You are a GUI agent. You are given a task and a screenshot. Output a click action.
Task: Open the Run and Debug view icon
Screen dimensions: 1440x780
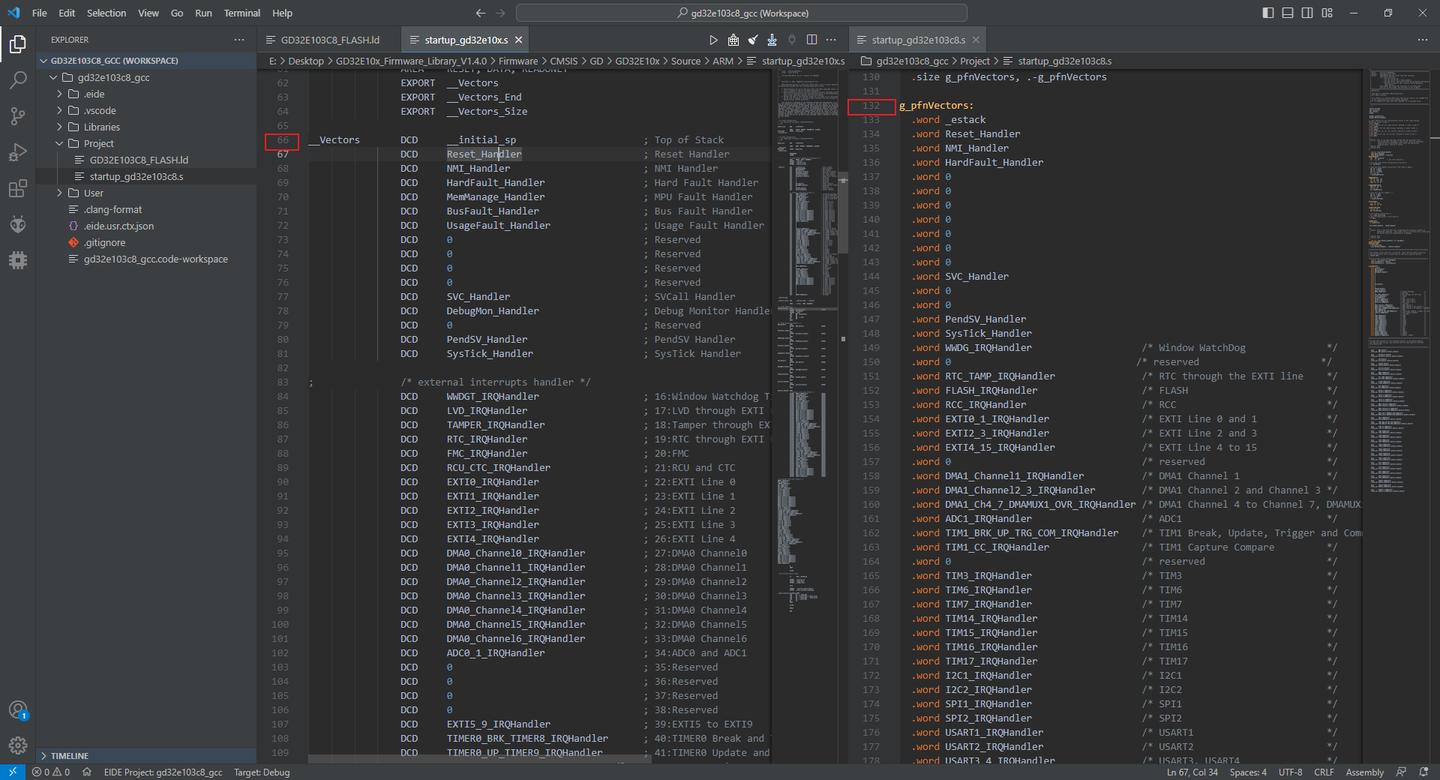[18, 151]
